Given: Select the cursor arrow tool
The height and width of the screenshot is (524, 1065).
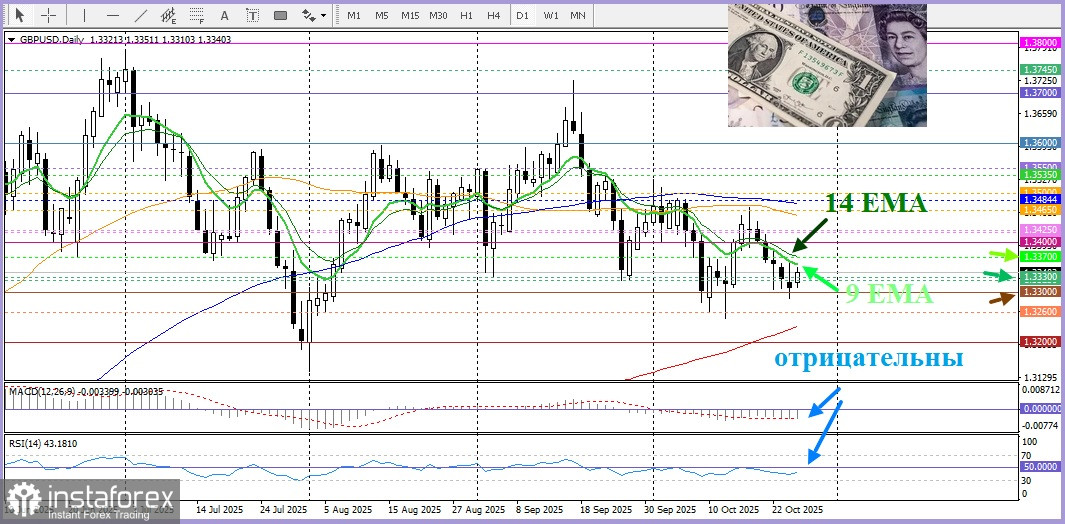Looking at the screenshot, I should coord(18,15).
